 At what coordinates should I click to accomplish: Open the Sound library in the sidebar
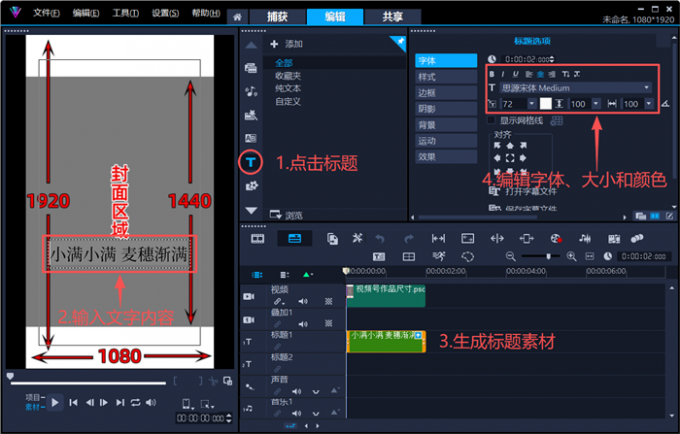click(251, 91)
